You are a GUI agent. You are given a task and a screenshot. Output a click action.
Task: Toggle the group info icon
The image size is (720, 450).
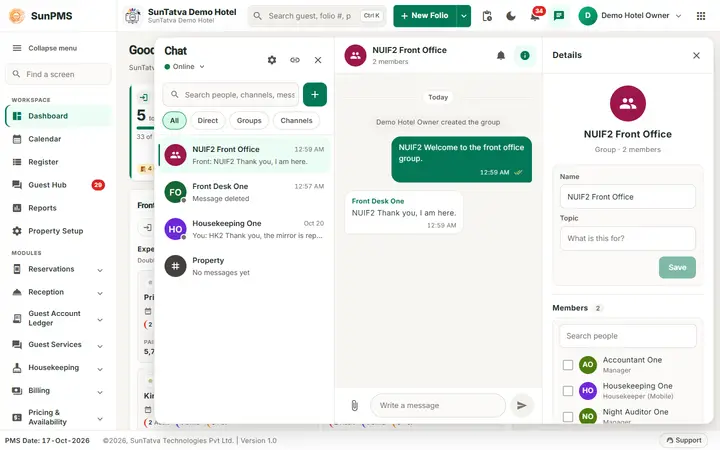[525, 56]
